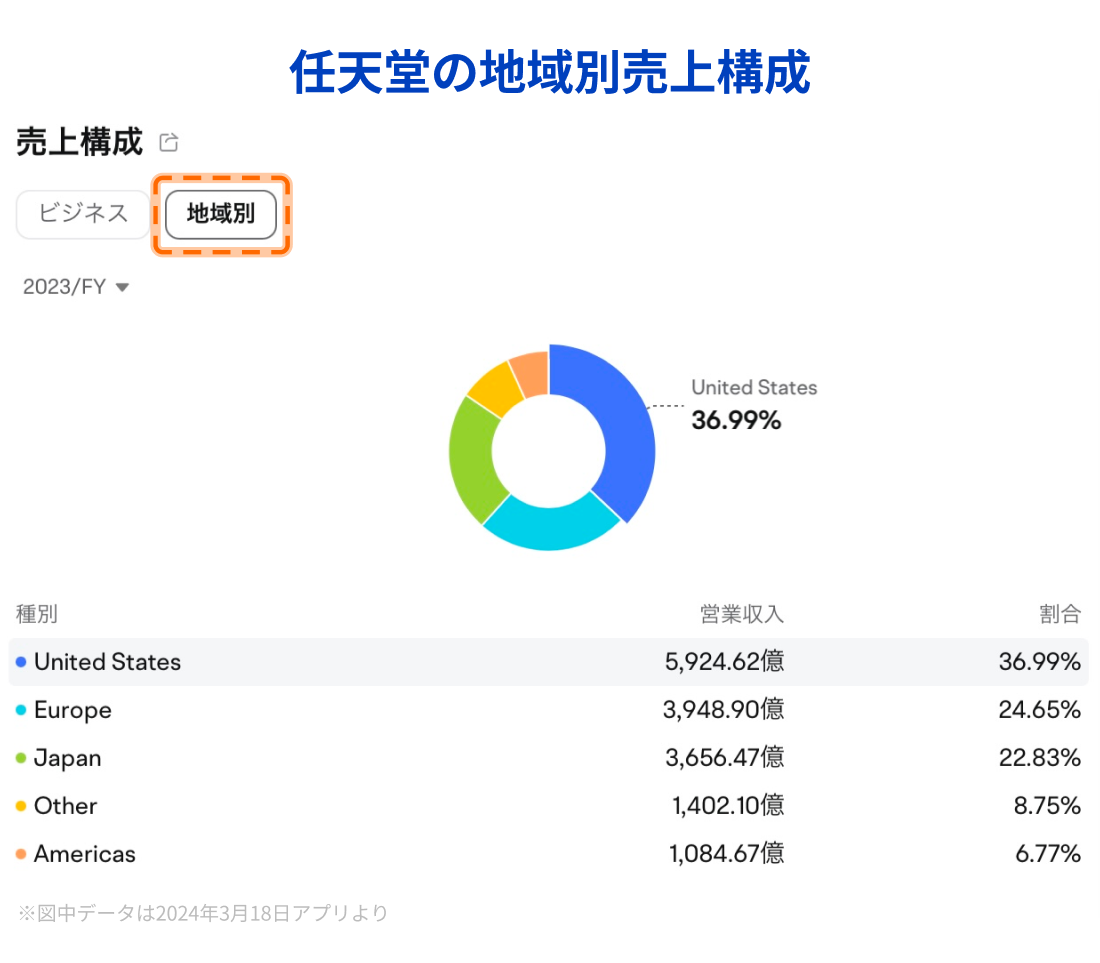Click the 割合 column header
Viewport: 1100px width, 963px height.
pos(1060,614)
